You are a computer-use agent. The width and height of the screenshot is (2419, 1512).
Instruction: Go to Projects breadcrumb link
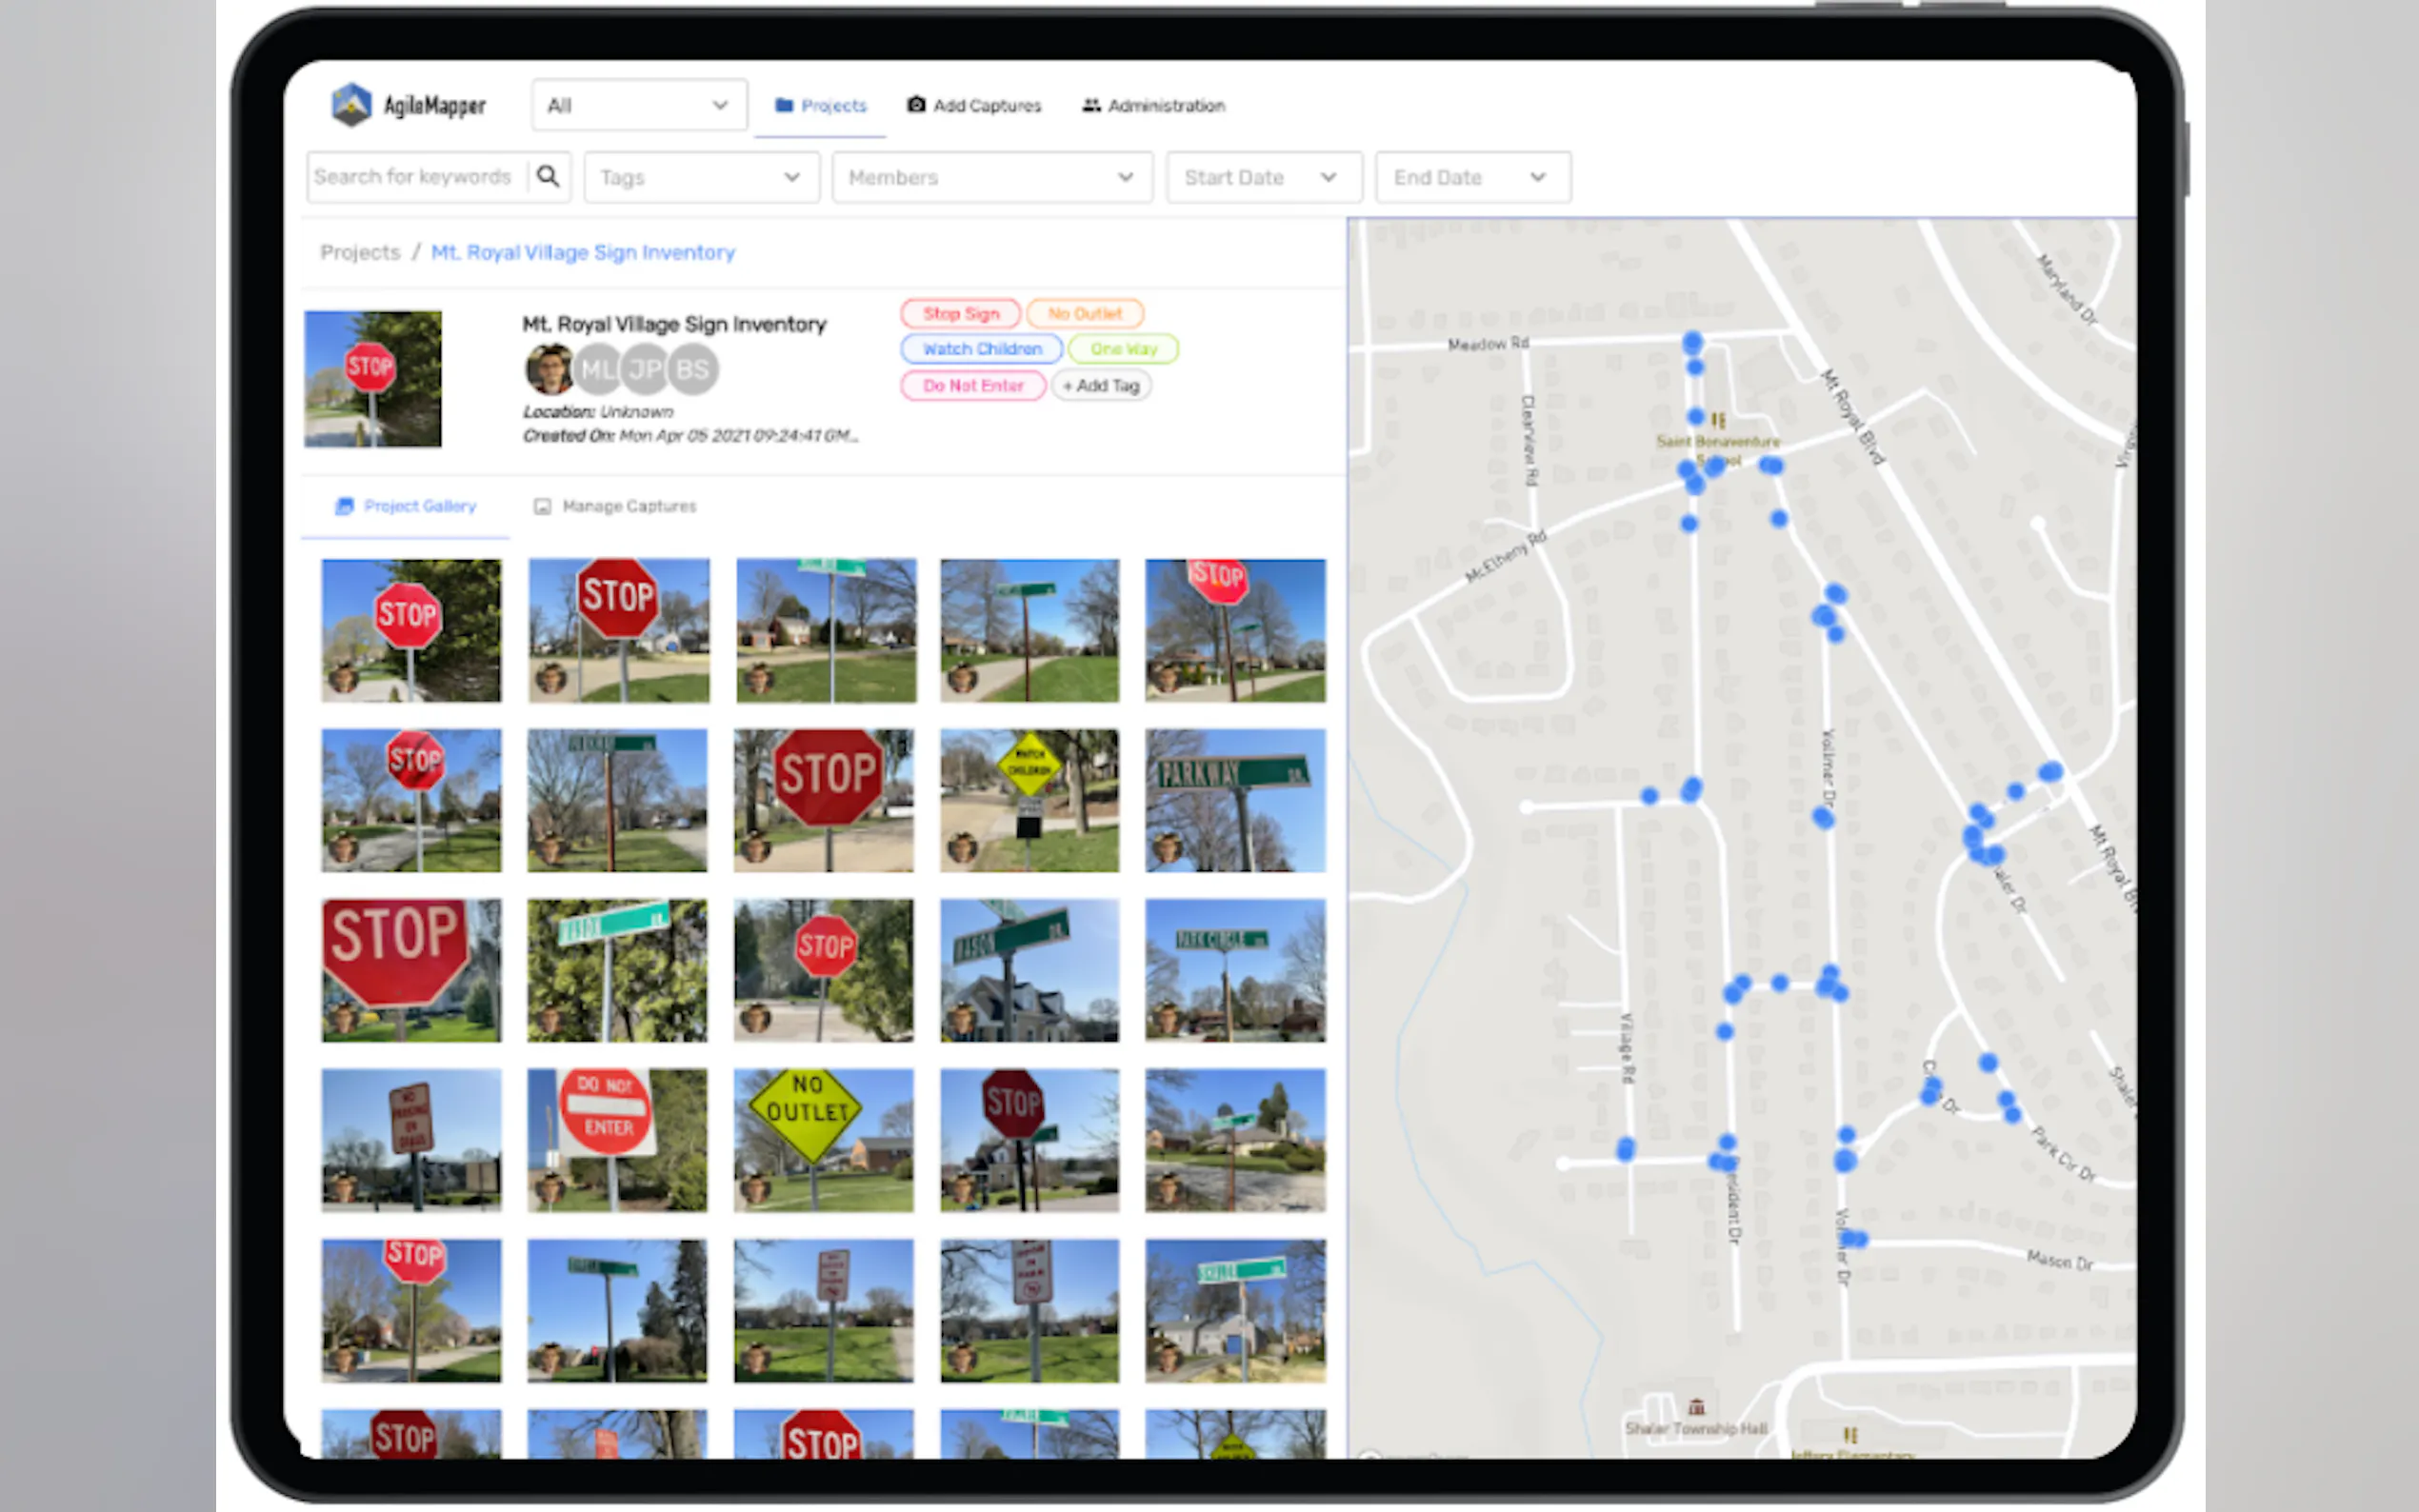tap(360, 253)
